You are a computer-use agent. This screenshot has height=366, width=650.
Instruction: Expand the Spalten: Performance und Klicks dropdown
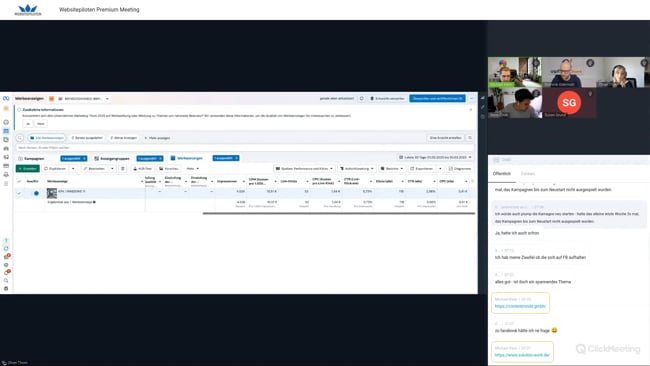(304, 169)
